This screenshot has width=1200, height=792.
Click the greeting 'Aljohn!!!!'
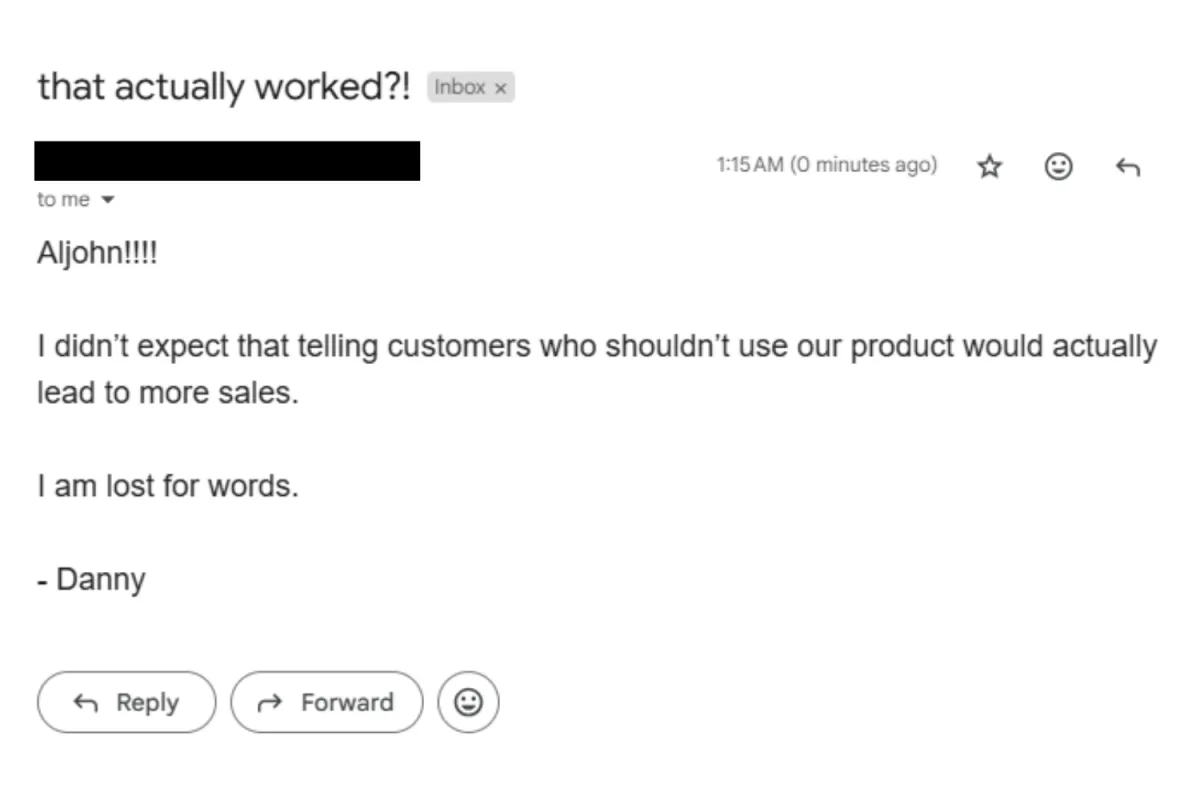coord(97,254)
